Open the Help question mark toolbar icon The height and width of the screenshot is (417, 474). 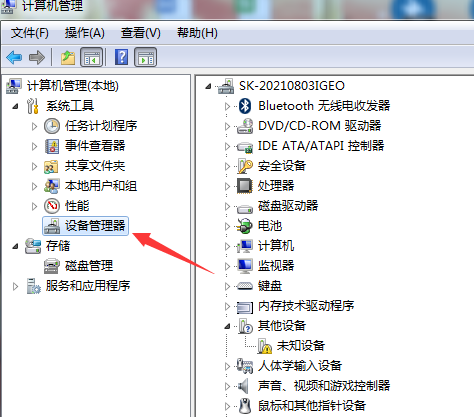pyautogui.click(x=121, y=57)
